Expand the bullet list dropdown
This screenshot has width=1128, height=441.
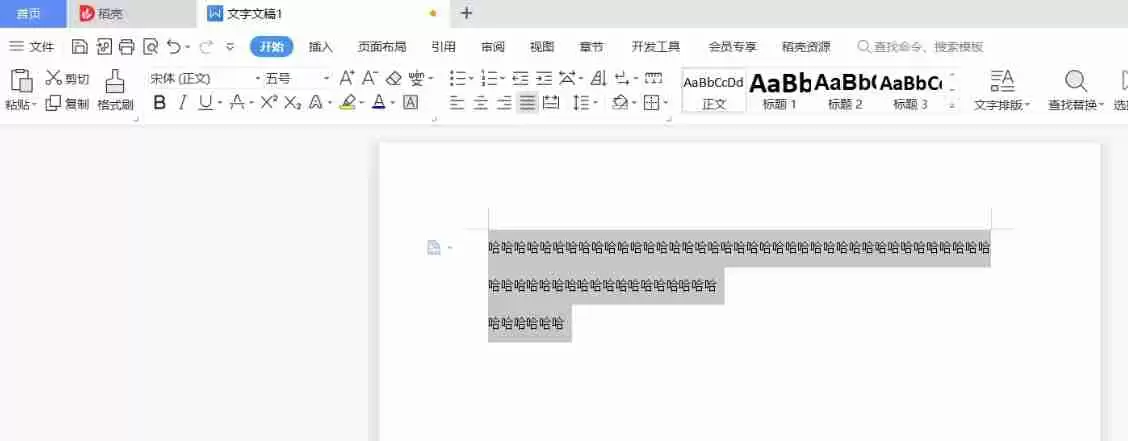click(471, 78)
